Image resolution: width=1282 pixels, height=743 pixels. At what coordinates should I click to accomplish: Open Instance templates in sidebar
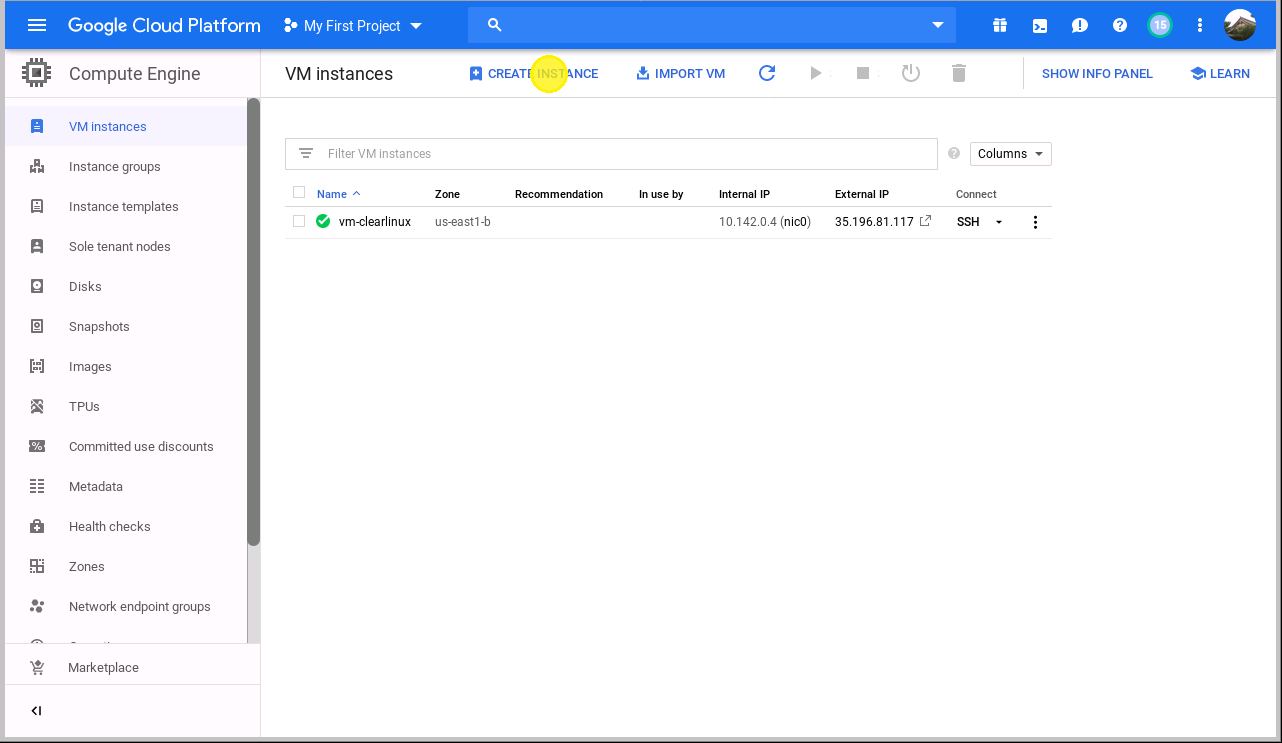[x=125, y=206]
